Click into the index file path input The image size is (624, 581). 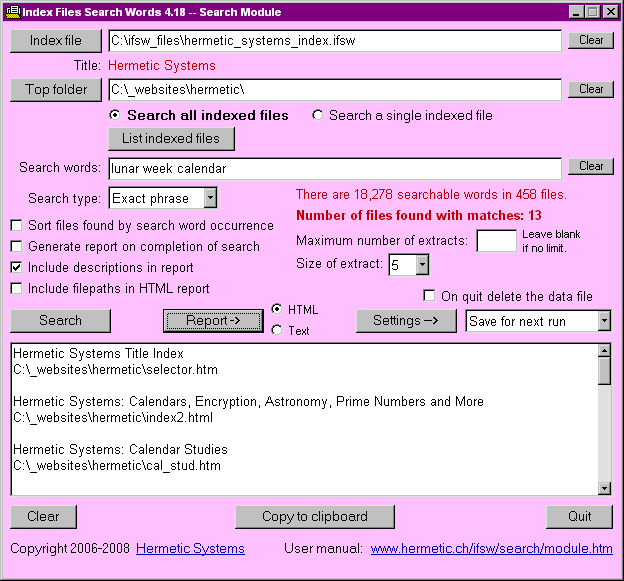(335, 41)
